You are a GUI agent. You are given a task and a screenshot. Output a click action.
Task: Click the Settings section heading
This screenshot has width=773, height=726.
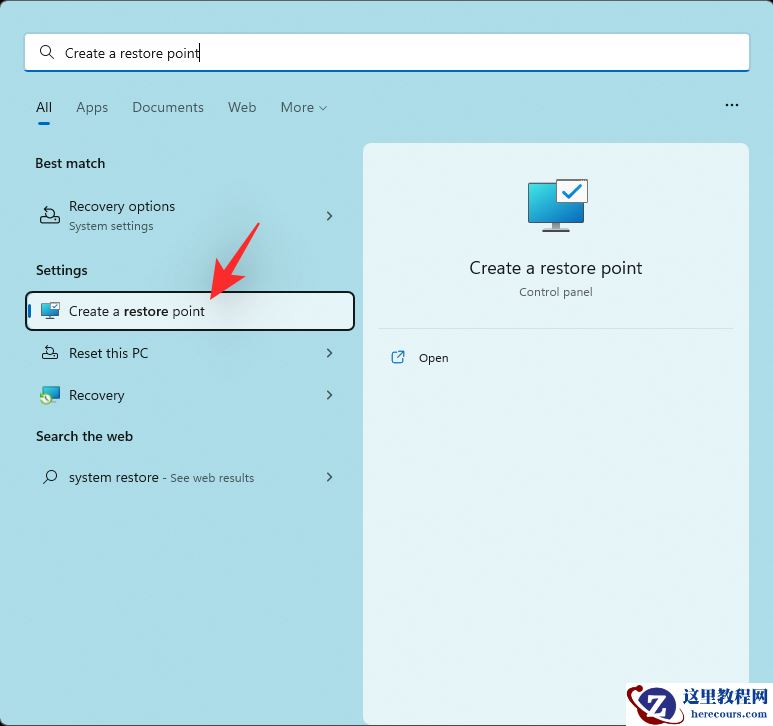point(62,270)
